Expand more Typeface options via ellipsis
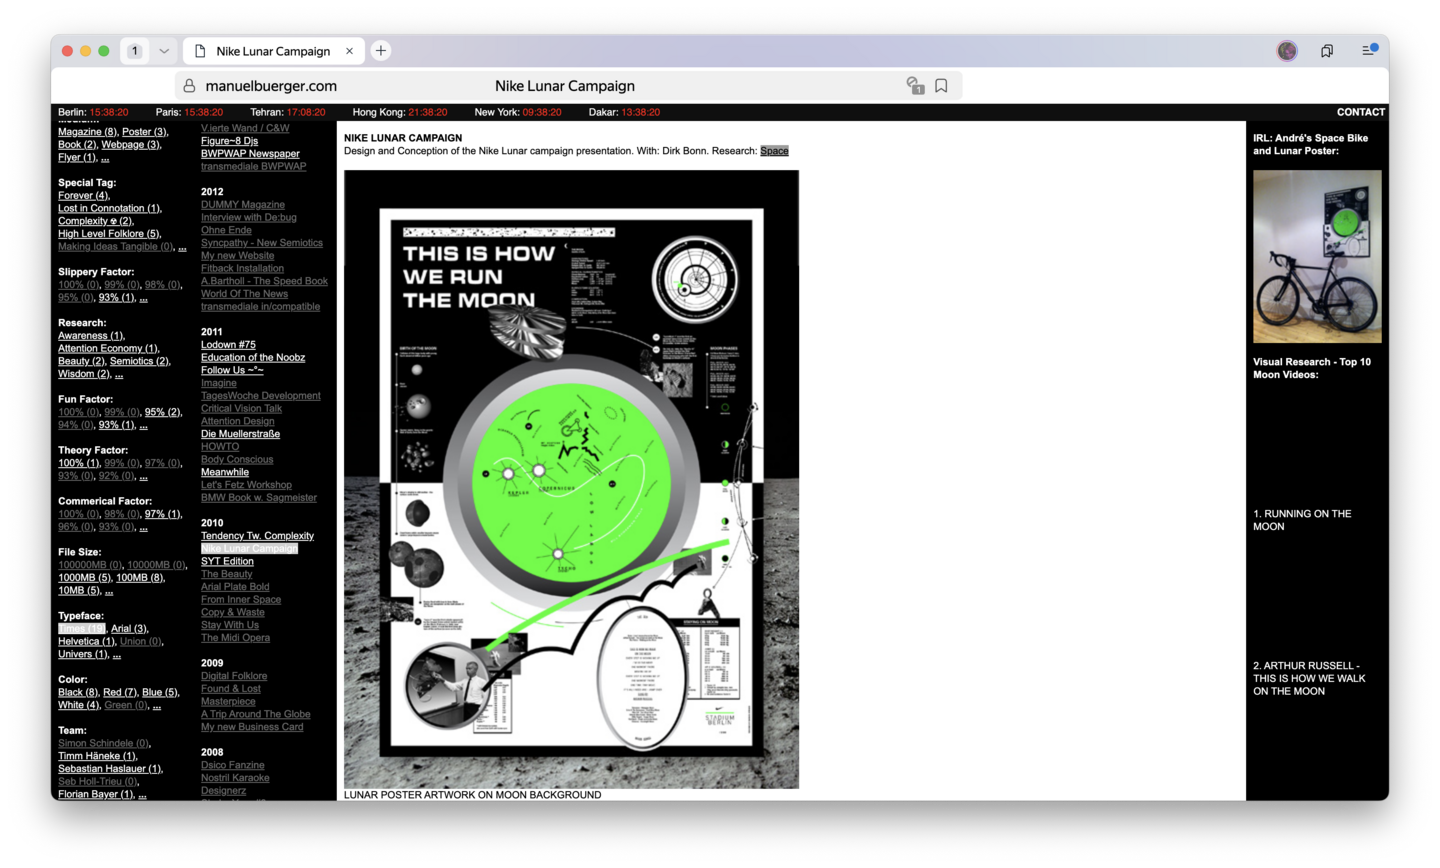Screen dimensions: 1440x868 pyautogui.click(x=116, y=655)
